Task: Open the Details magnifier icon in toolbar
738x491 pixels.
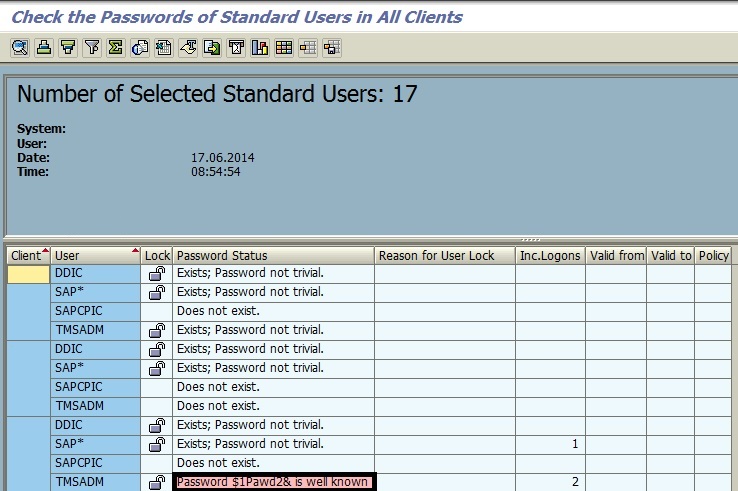Action: point(20,48)
